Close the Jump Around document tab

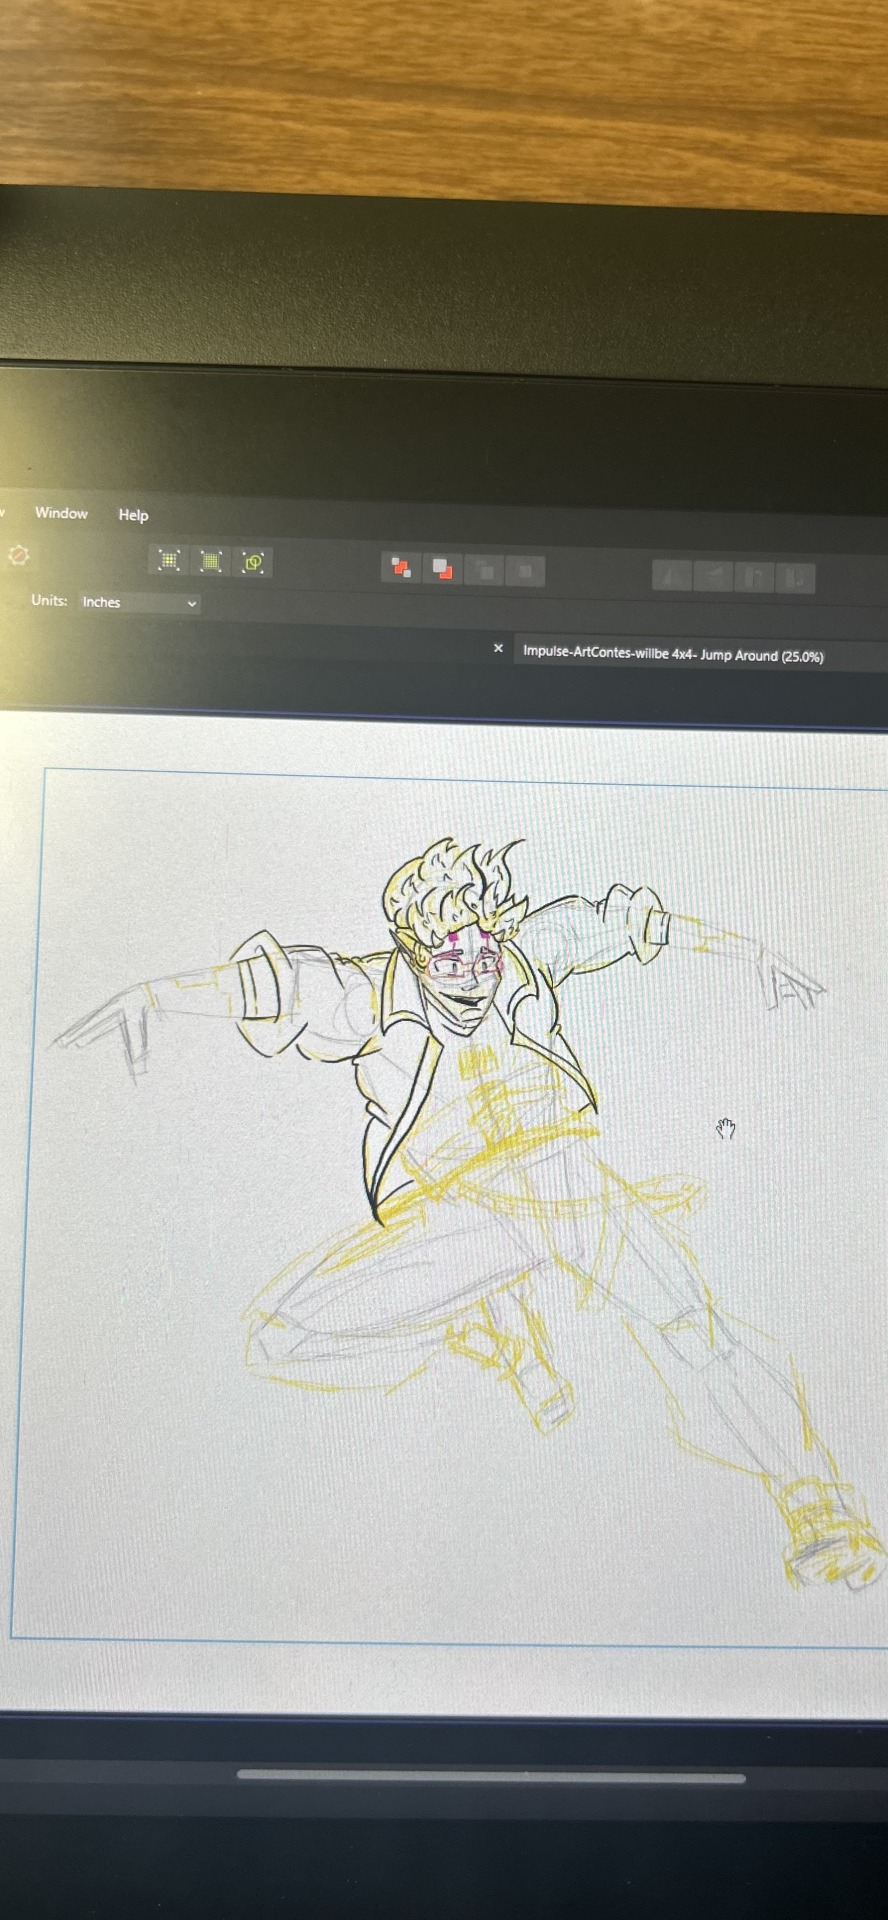coord(498,648)
